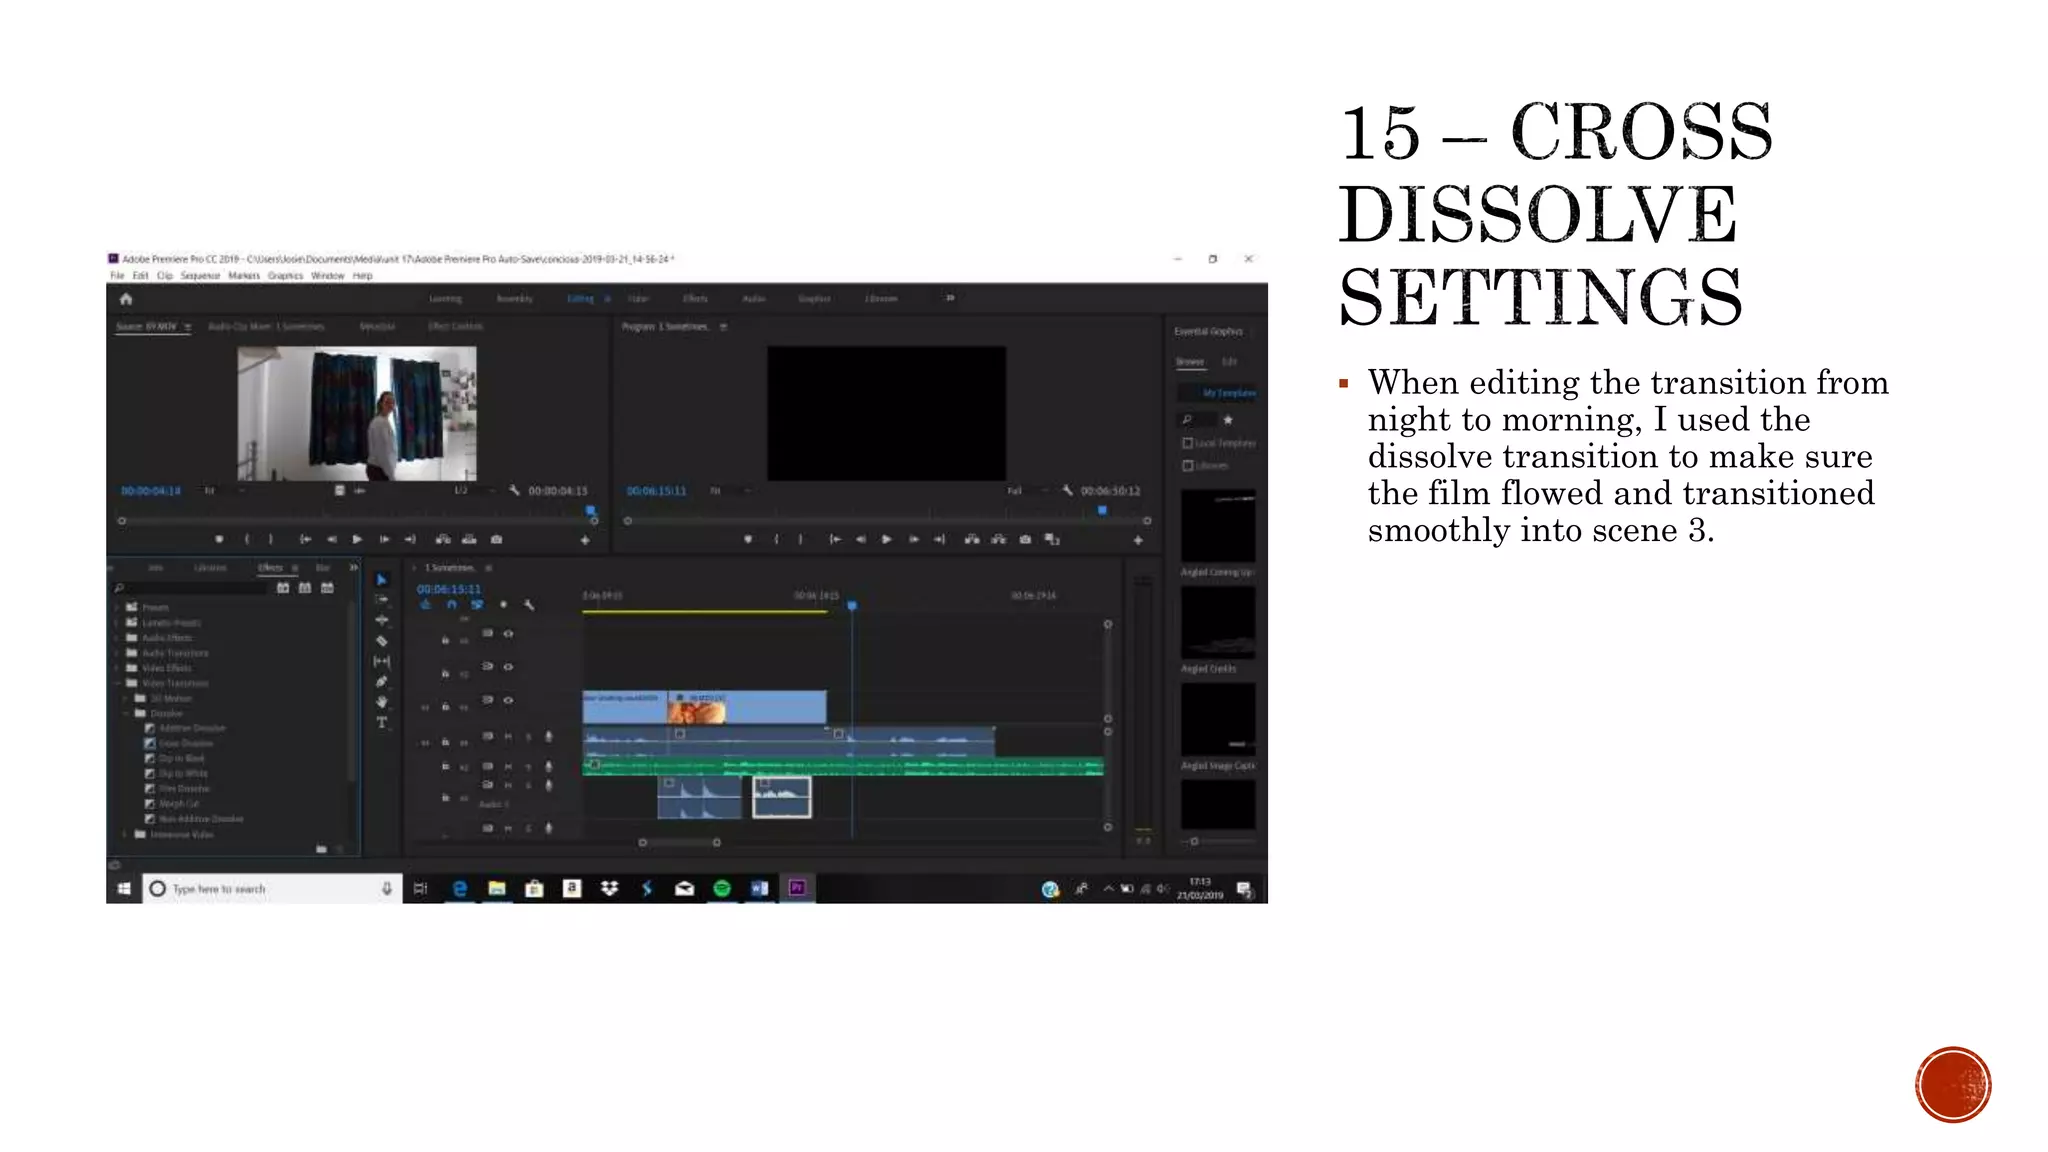Image resolution: width=2048 pixels, height=1152 pixels.
Task: Click Overwrite button in Source monitor
Action: click(469, 540)
